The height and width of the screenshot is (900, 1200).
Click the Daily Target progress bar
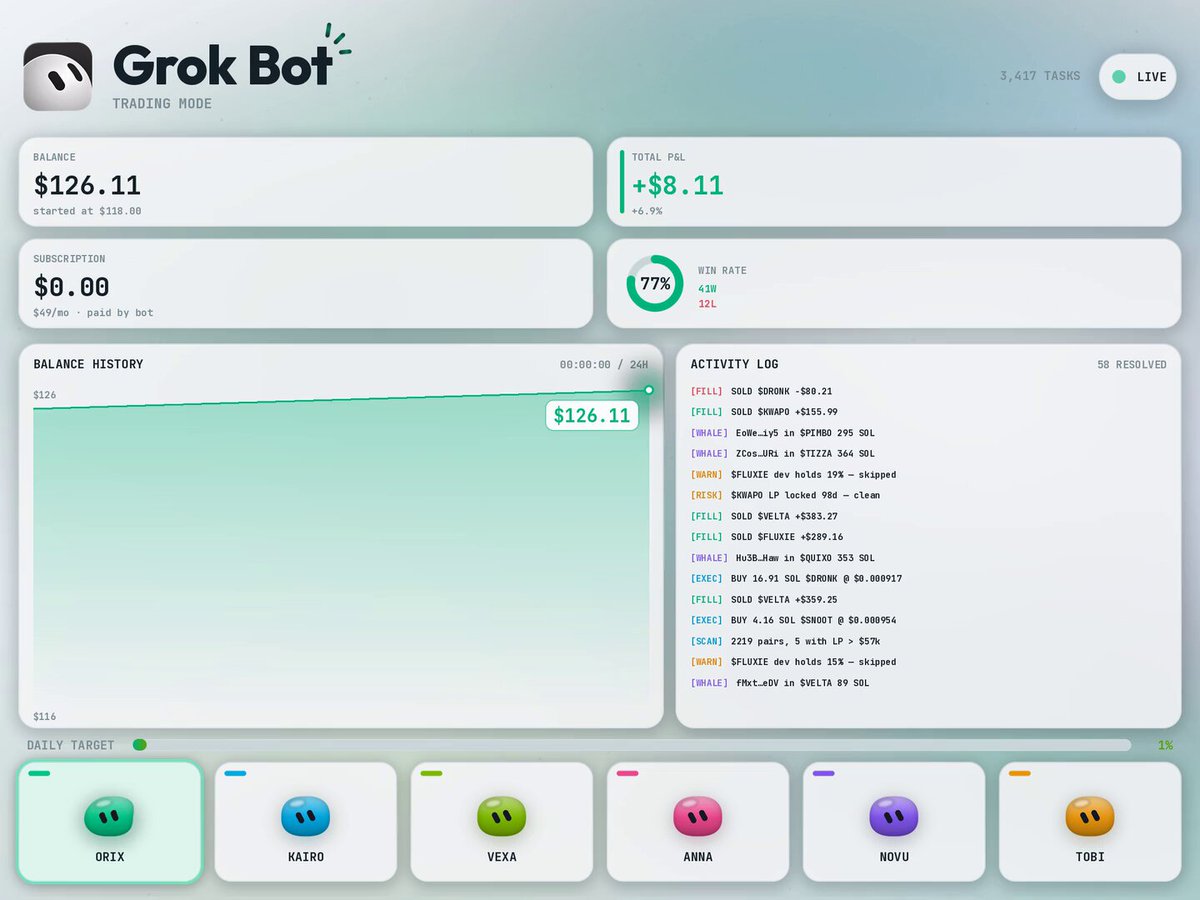pos(632,745)
